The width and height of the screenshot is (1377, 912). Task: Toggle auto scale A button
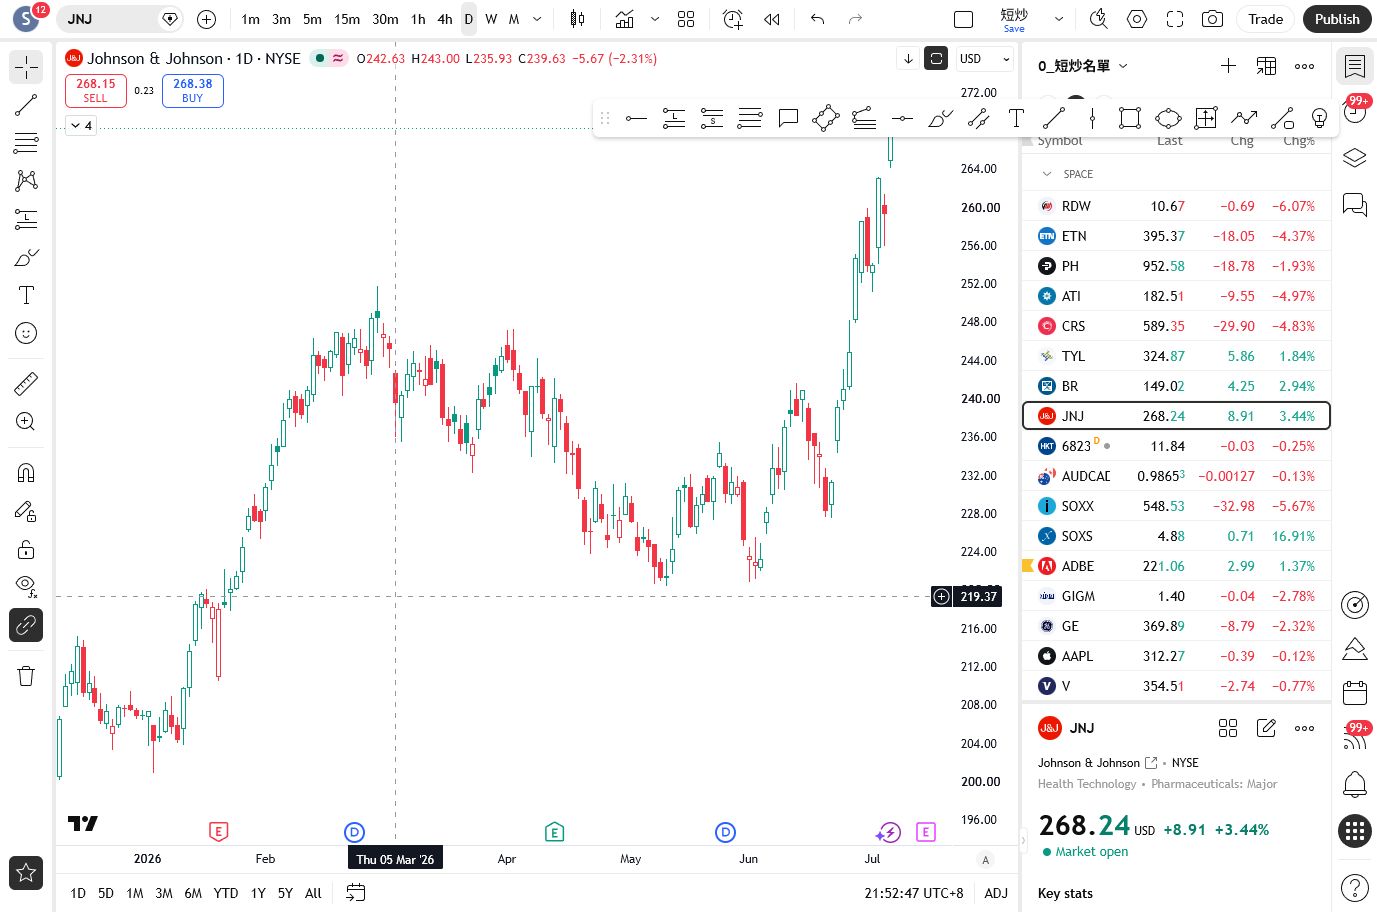986,860
